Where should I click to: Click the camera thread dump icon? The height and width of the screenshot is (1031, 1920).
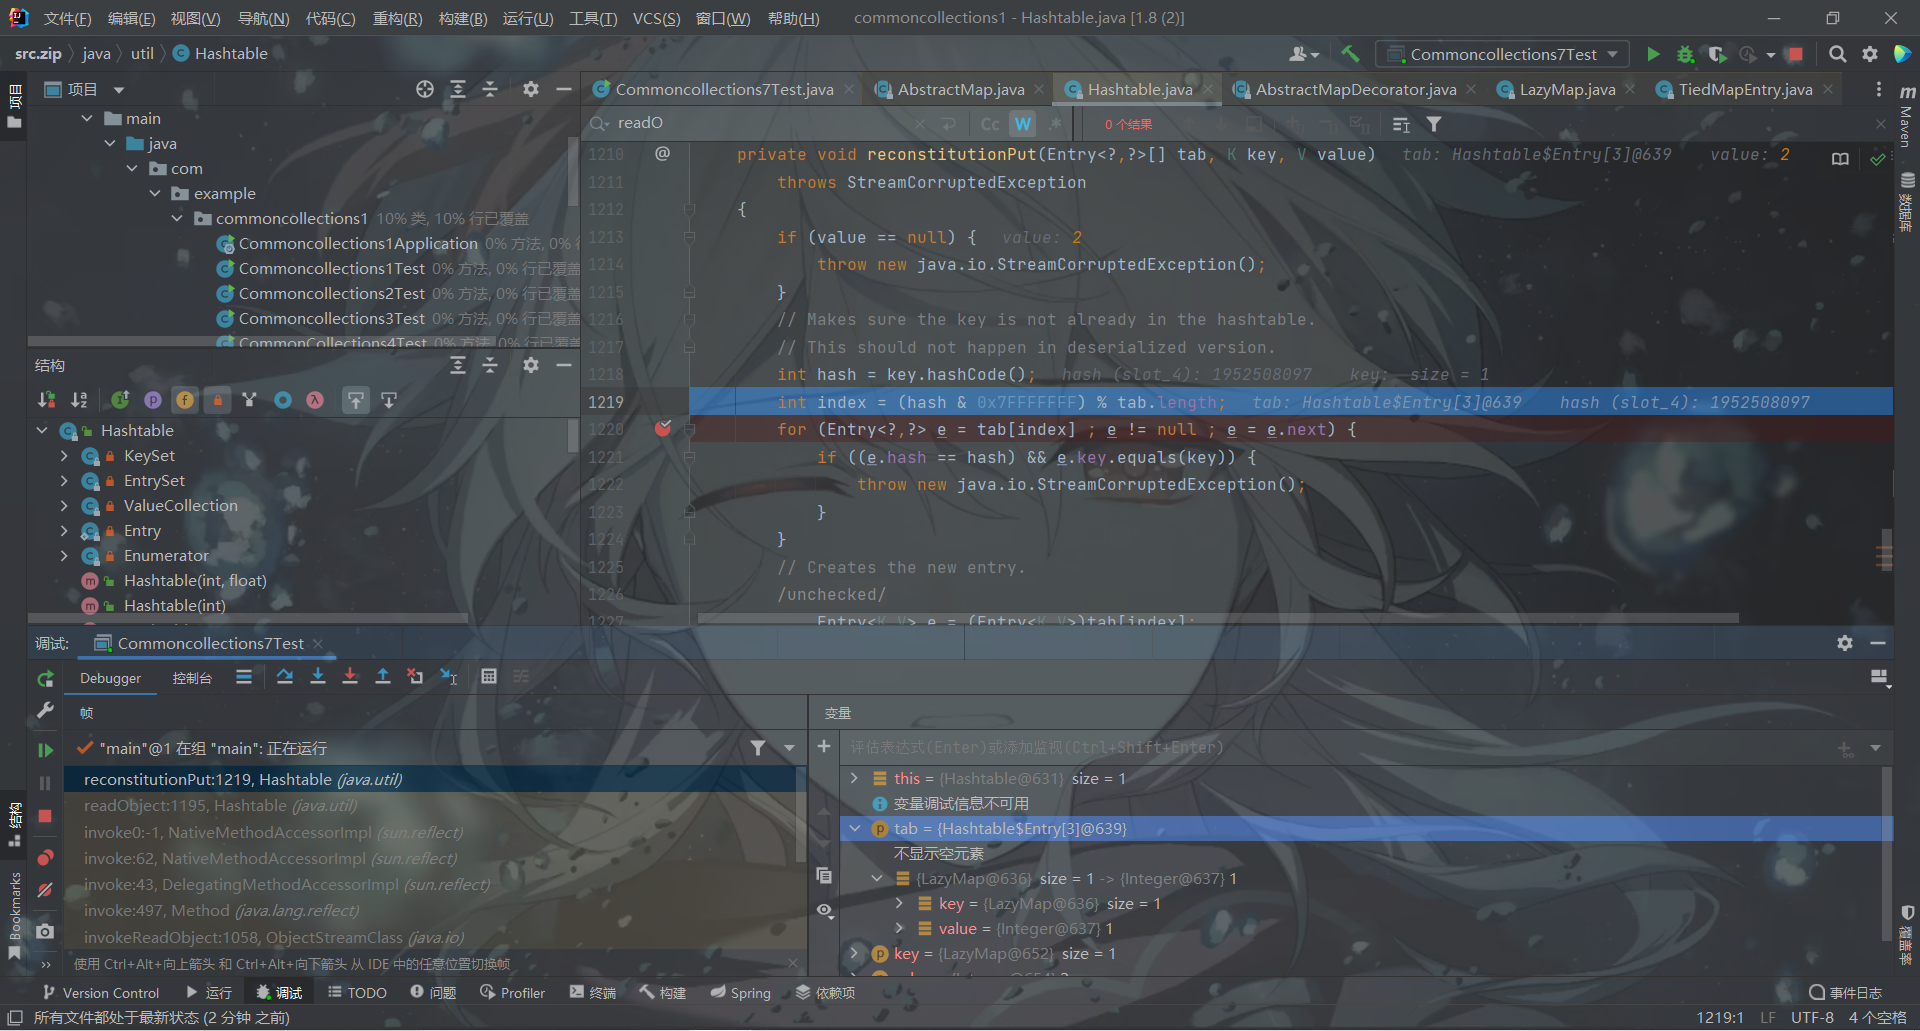[45, 931]
